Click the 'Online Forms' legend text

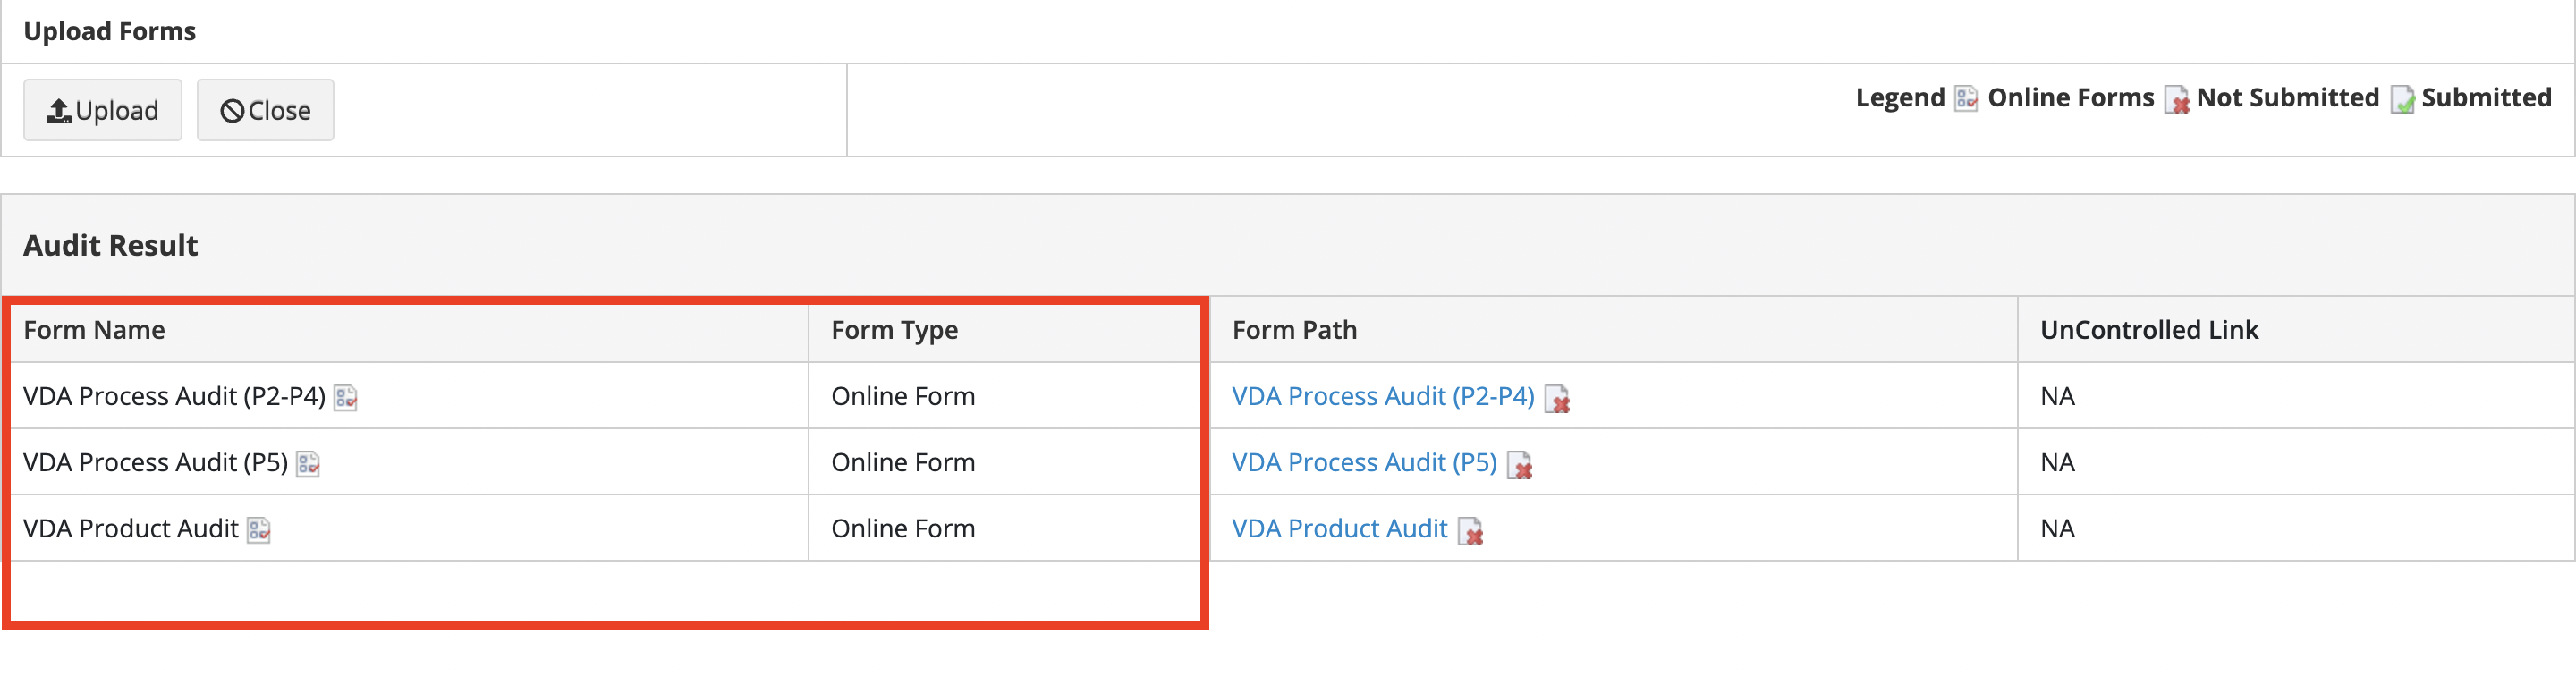coord(2070,97)
